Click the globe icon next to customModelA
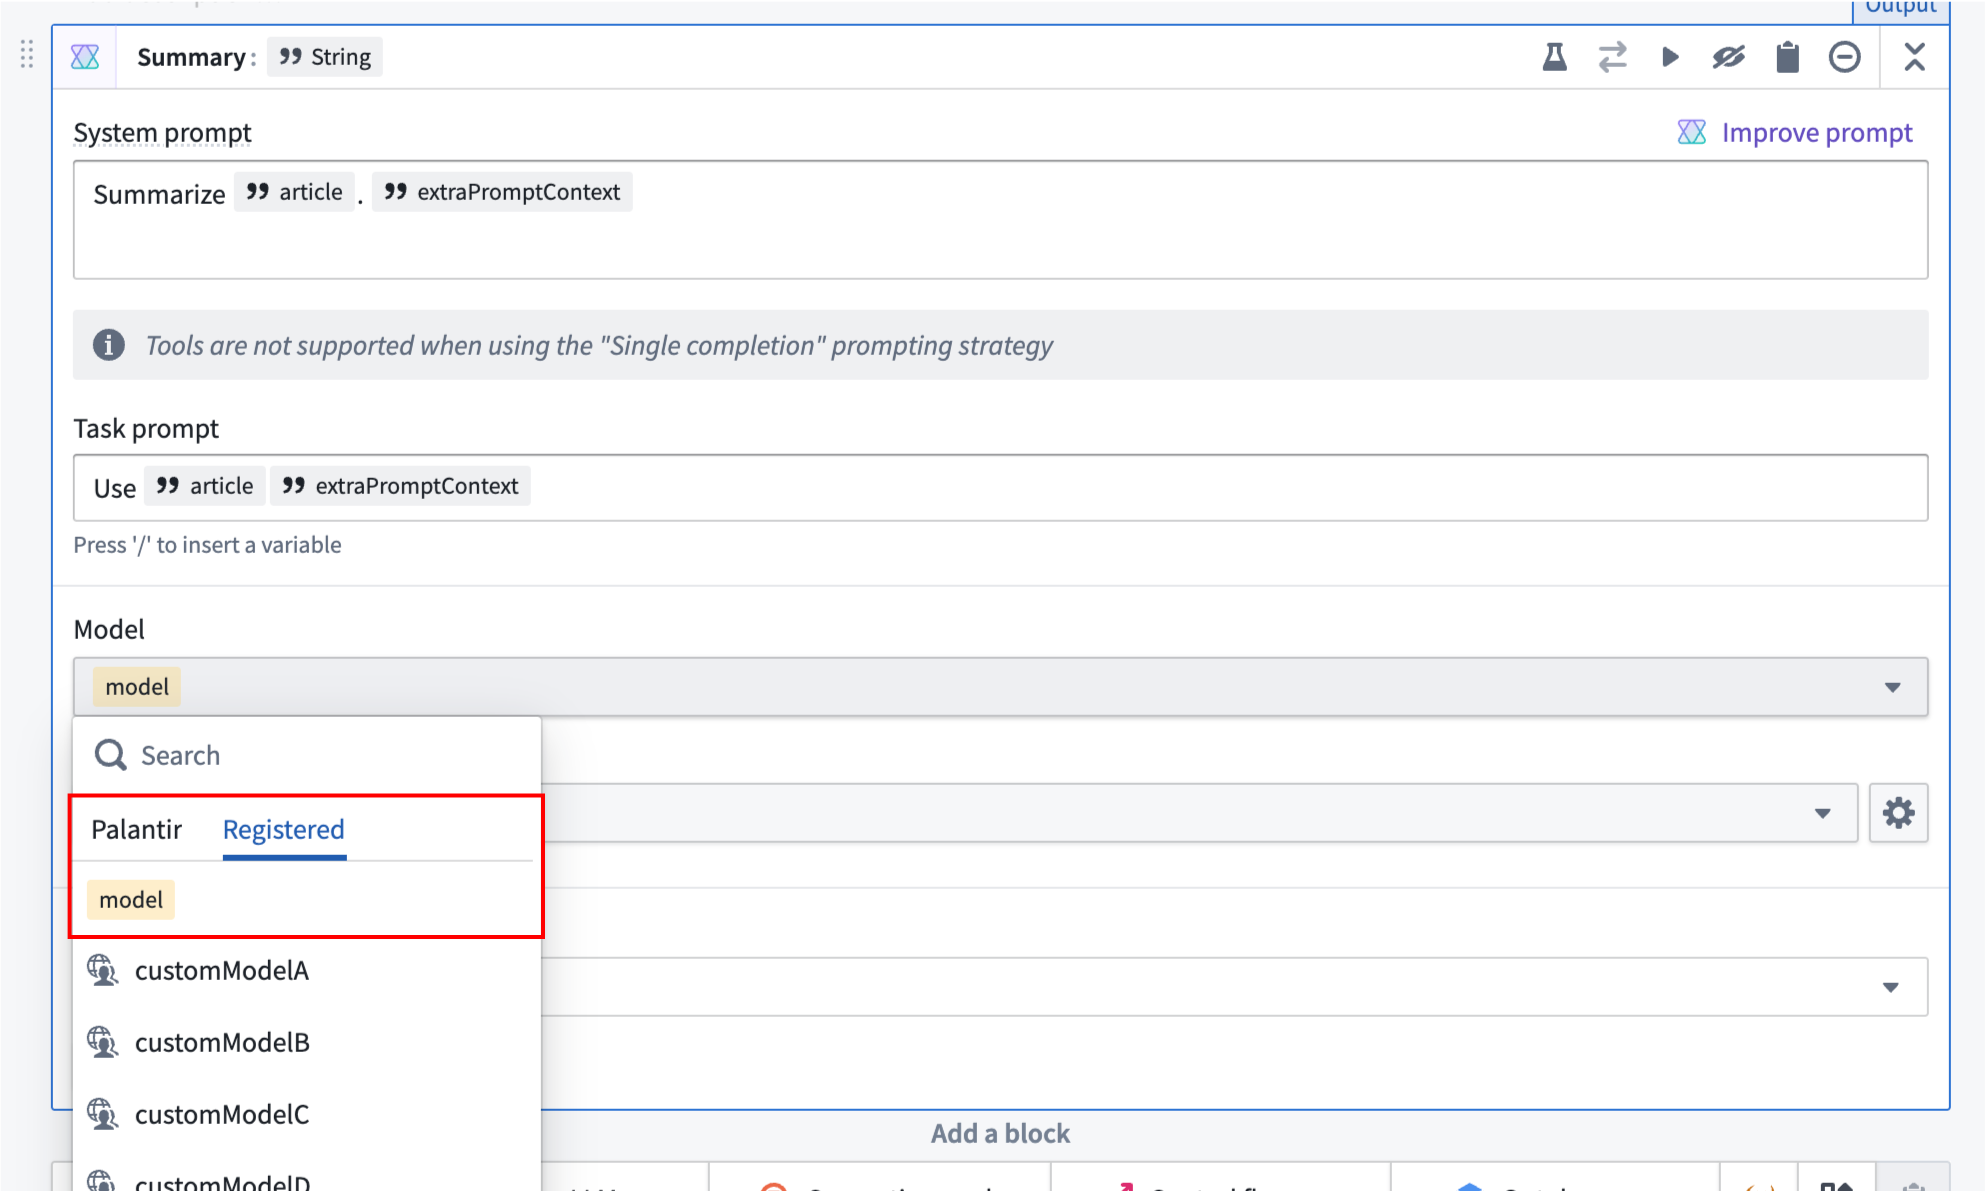This screenshot has height=1191, width=1985. (103, 970)
